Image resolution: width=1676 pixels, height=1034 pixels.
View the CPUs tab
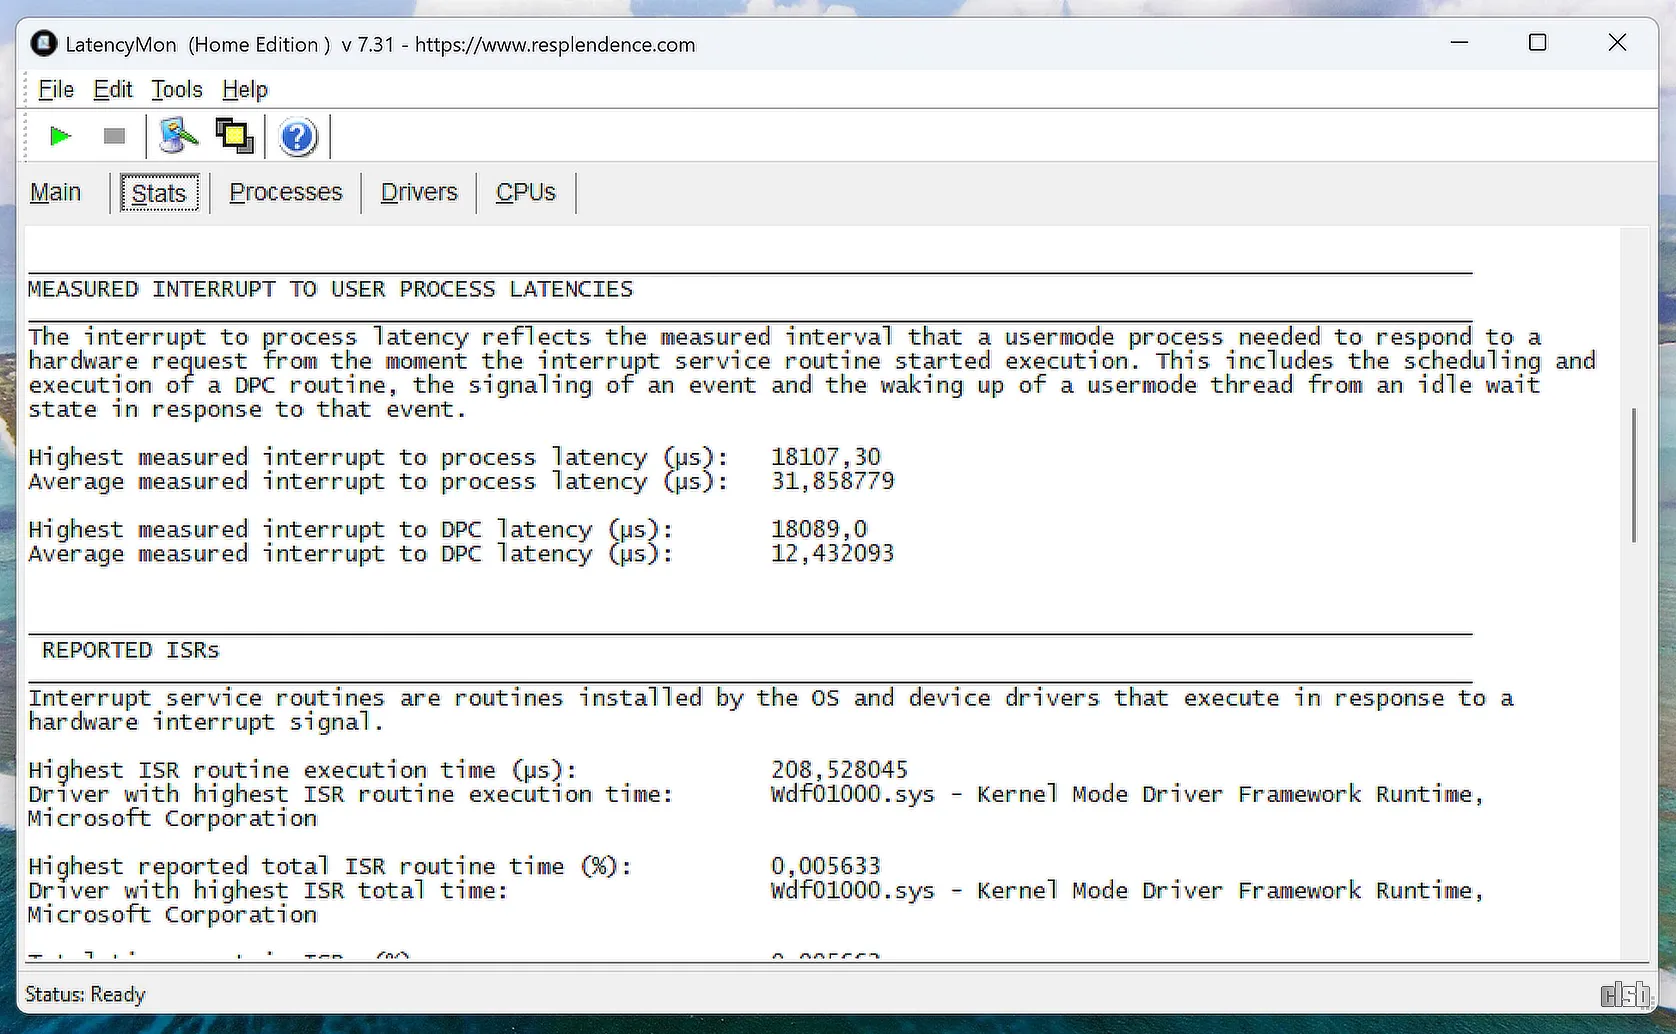(526, 192)
